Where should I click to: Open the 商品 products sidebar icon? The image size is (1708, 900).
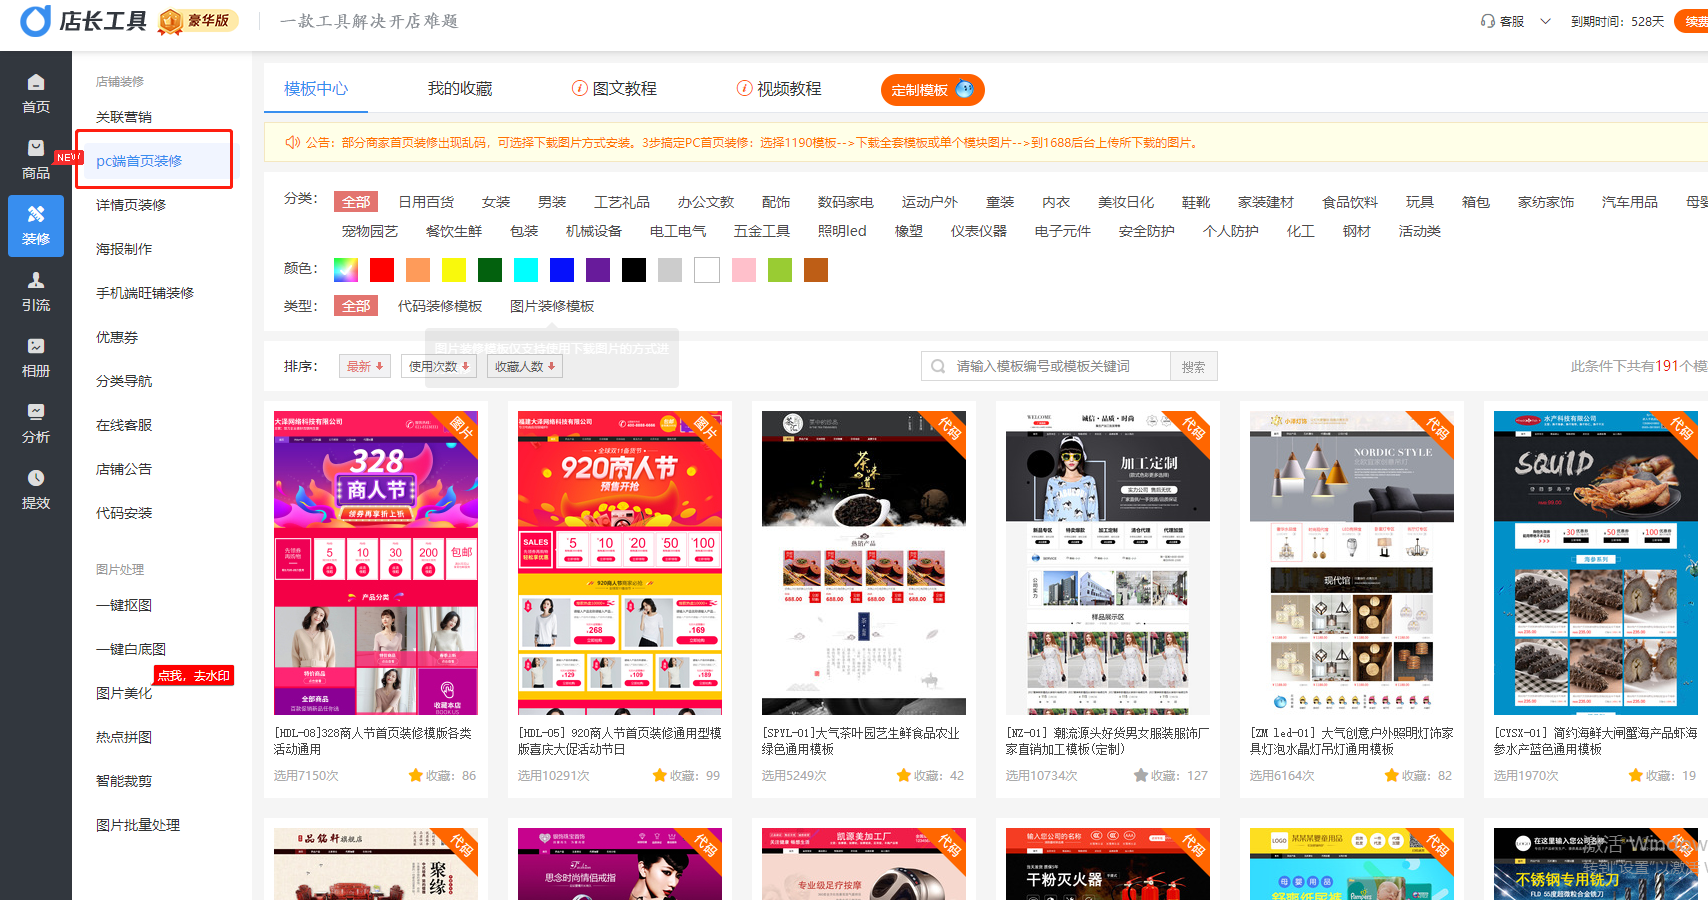coord(36,159)
